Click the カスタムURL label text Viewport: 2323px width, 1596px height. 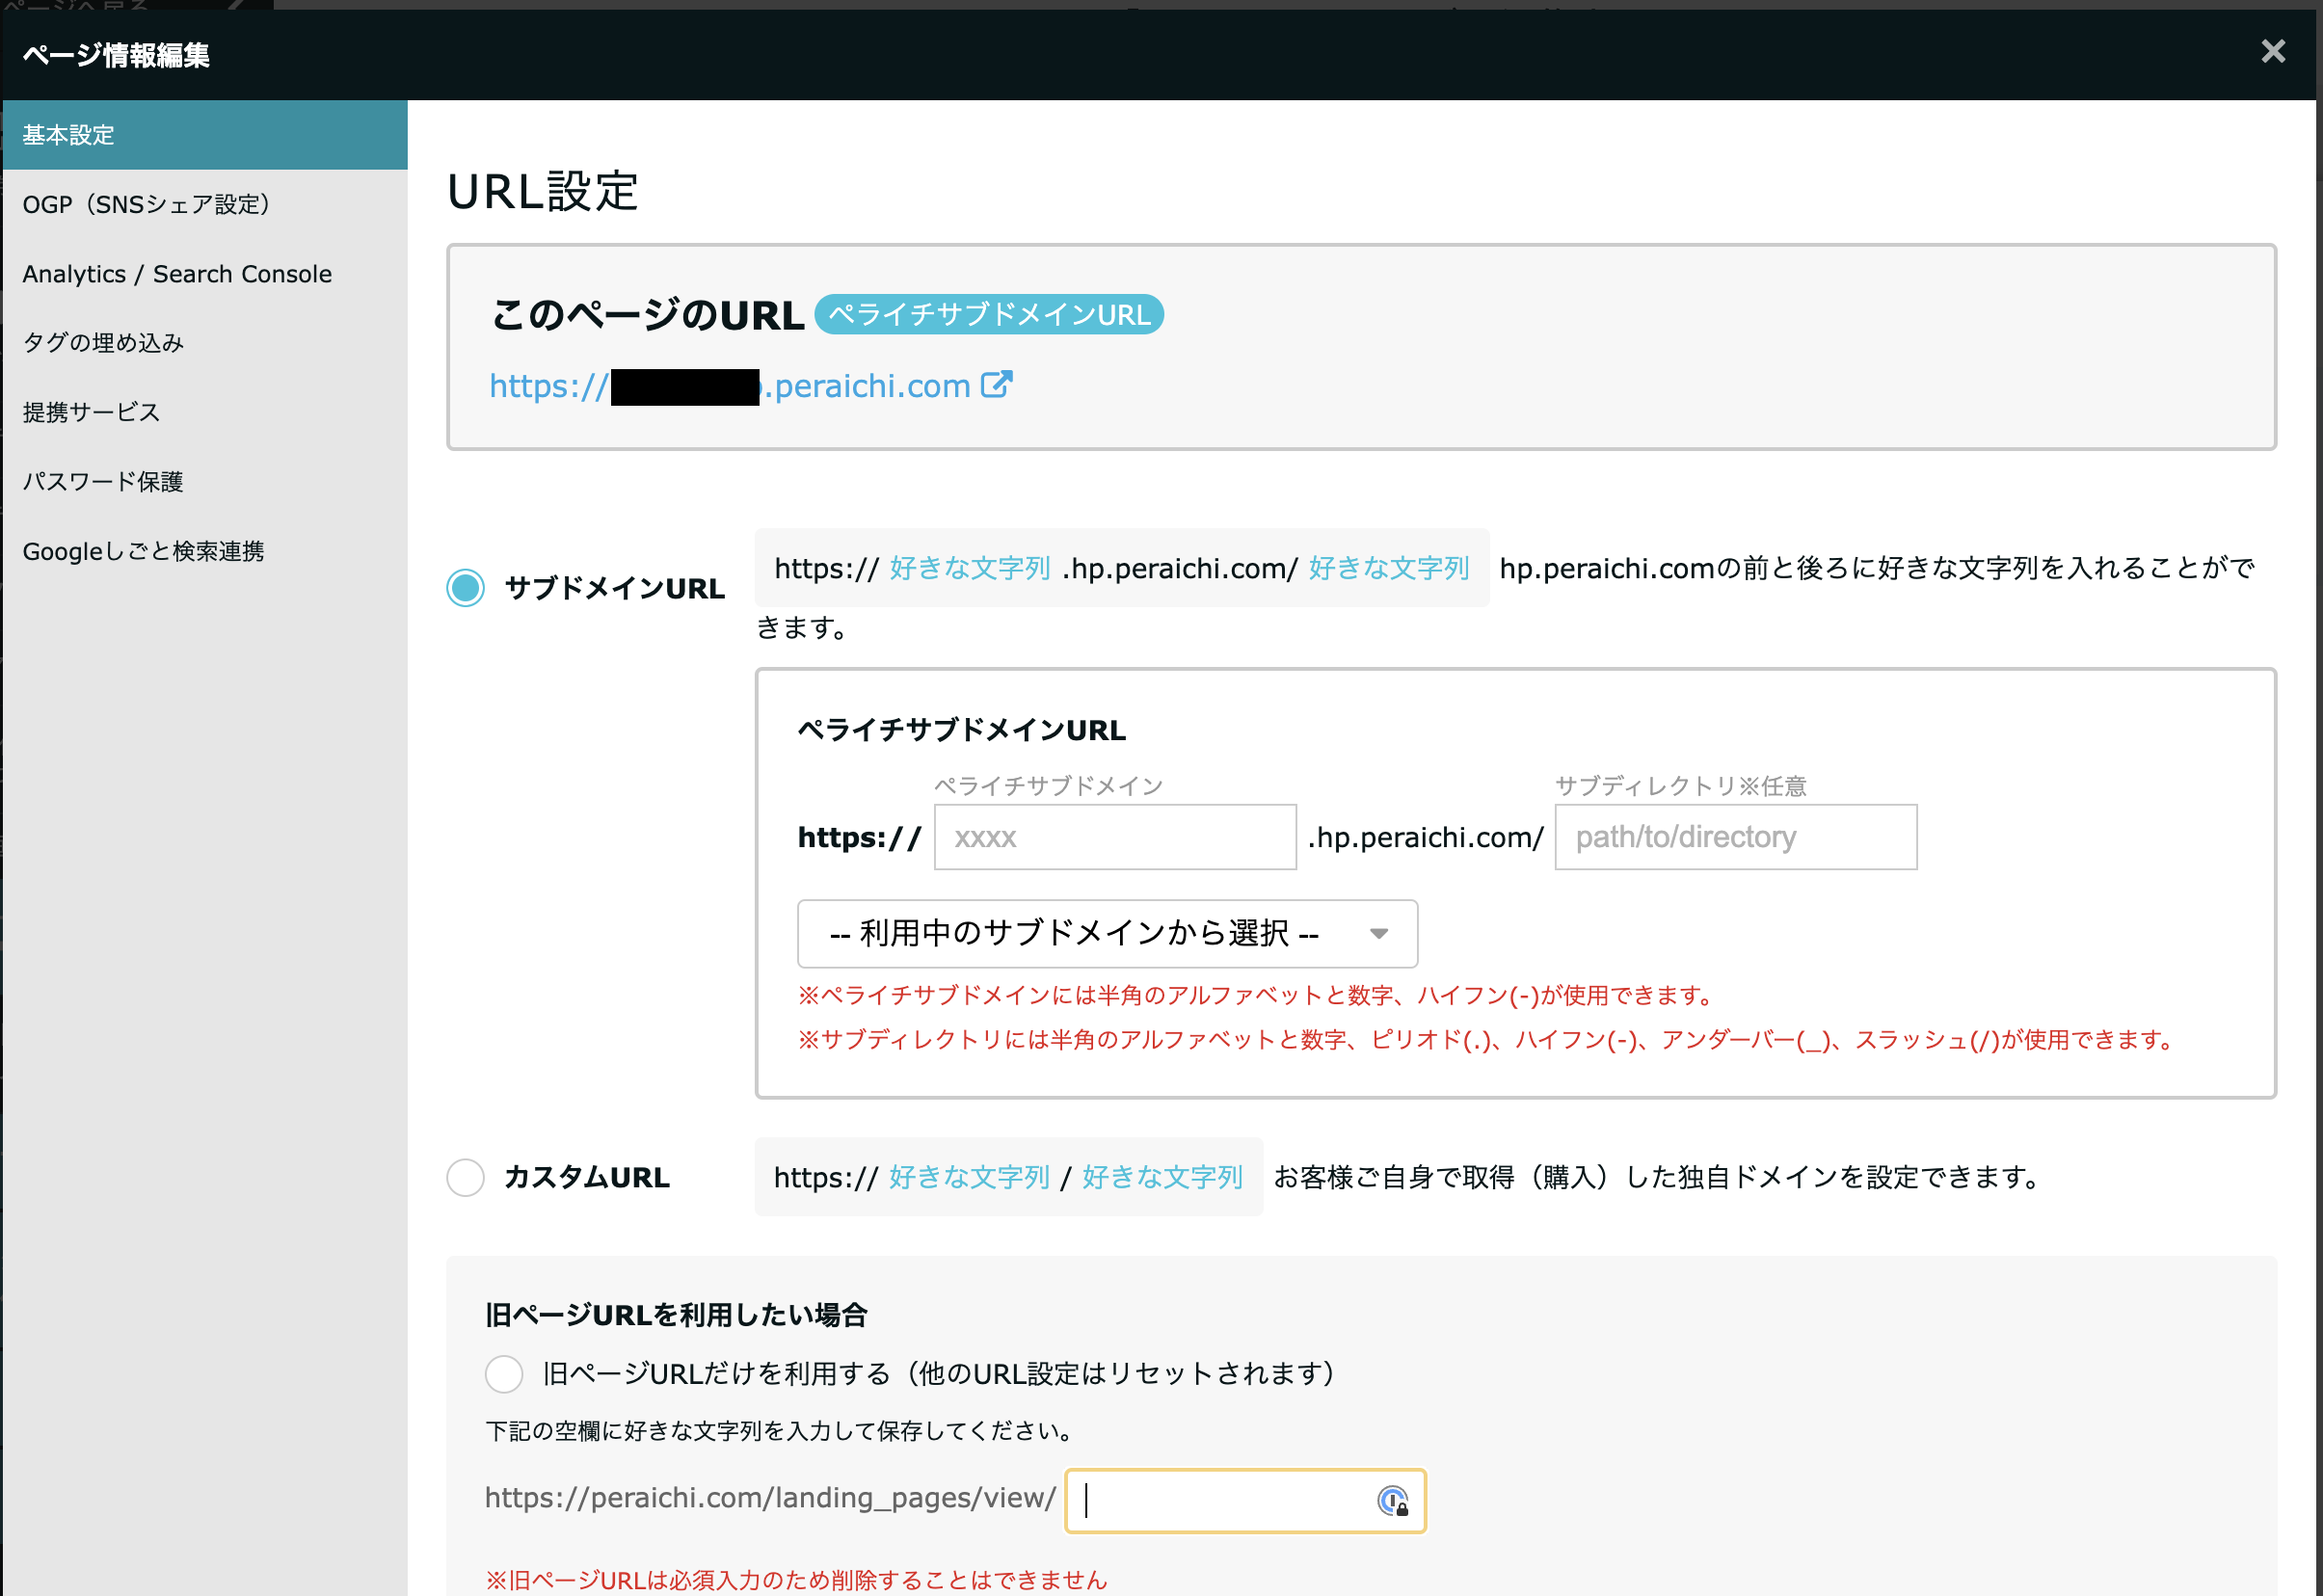(x=587, y=1178)
